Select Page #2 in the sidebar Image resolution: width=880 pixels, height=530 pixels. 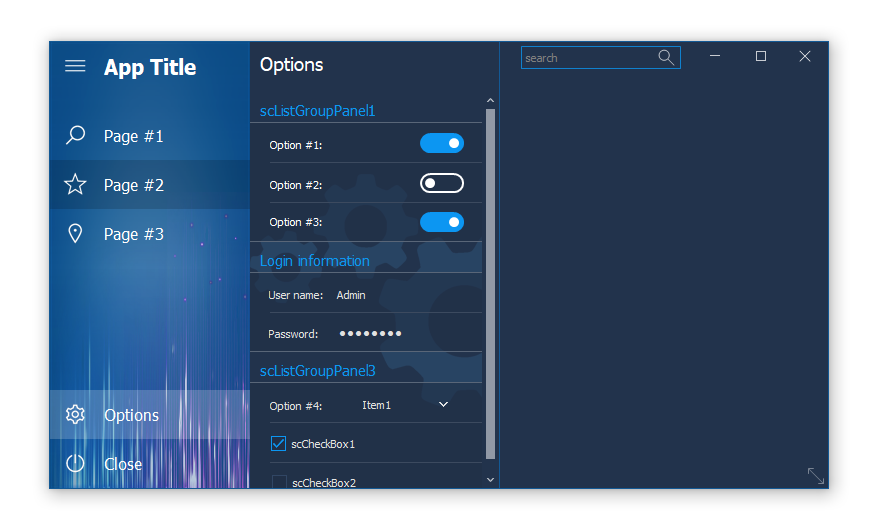click(149, 185)
